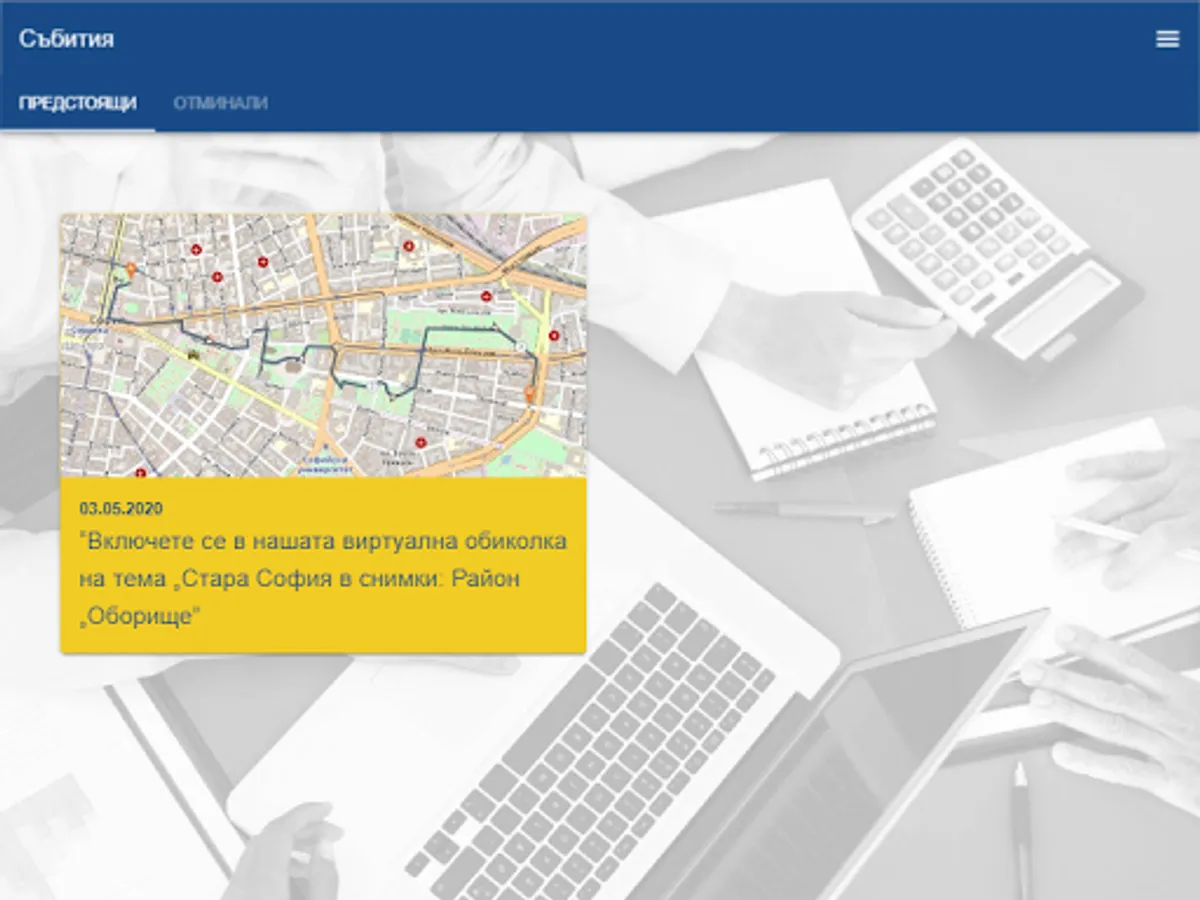Viewport: 1200px width, 900px height.
Task: Click the Събития page title
Action: [66, 39]
